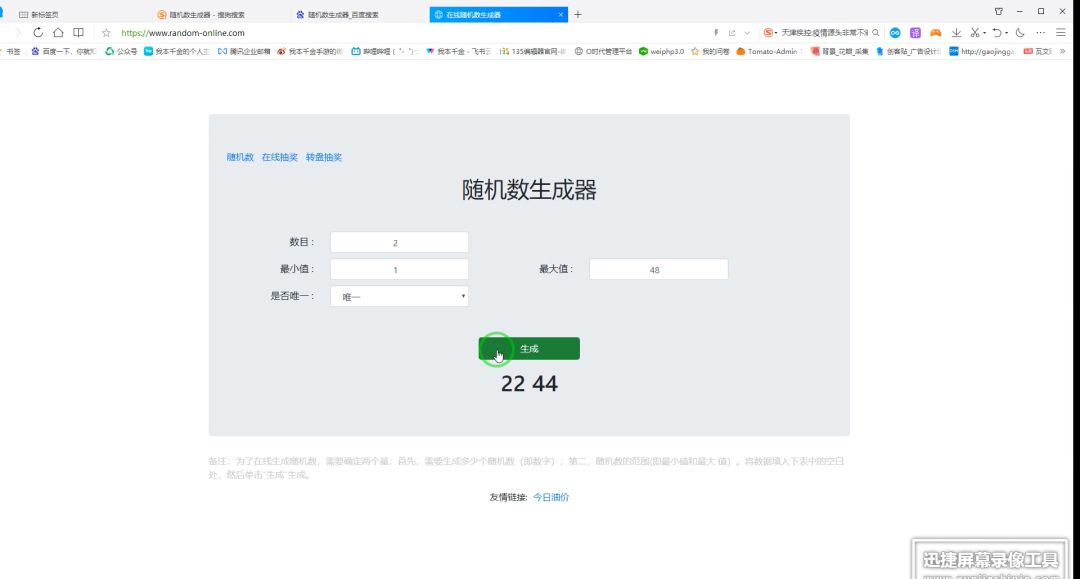Open Tomato-Admin bookmark
1080x579 pixels.
coord(767,52)
